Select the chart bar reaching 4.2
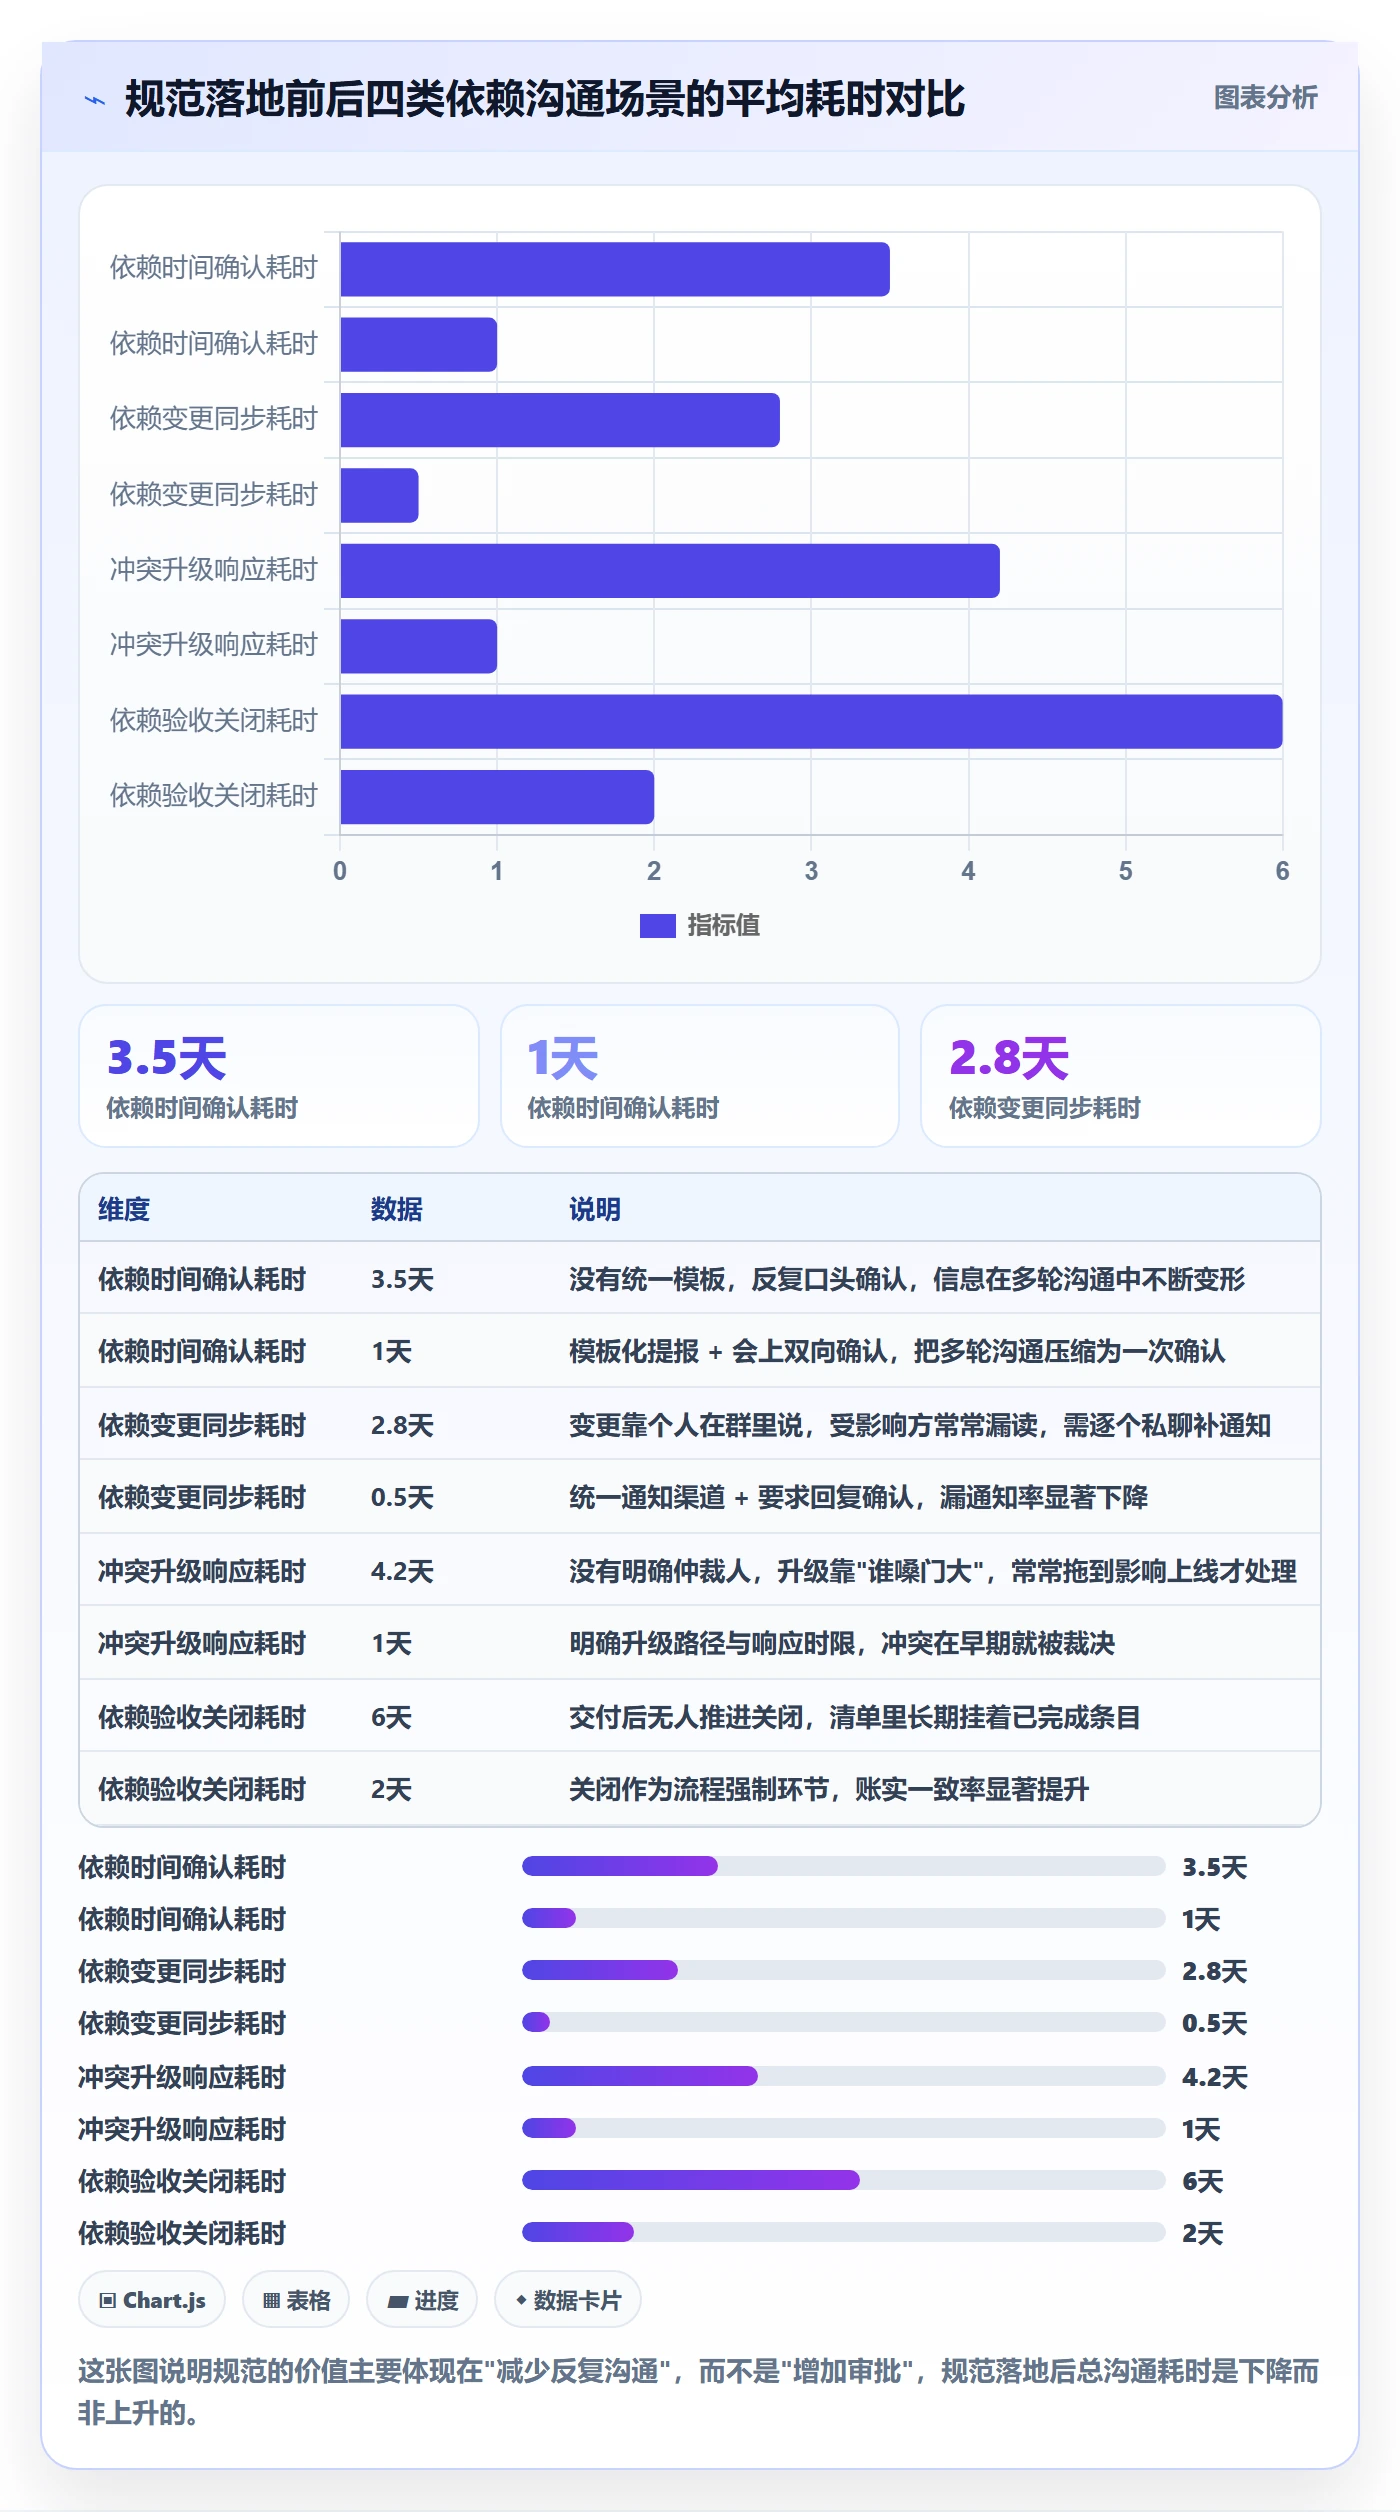The image size is (1400, 2512). click(x=670, y=571)
